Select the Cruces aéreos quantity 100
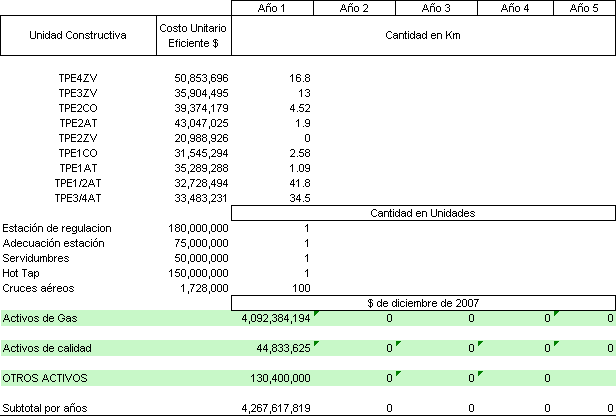The image size is (616, 416). click(301, 288)
